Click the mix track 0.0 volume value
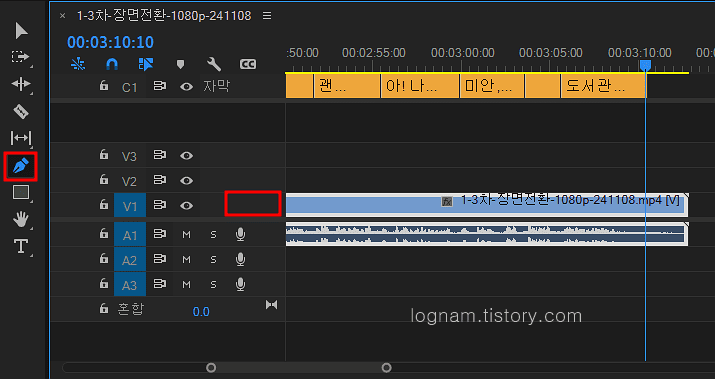This screenshot has width=715, height=379. 201,312
